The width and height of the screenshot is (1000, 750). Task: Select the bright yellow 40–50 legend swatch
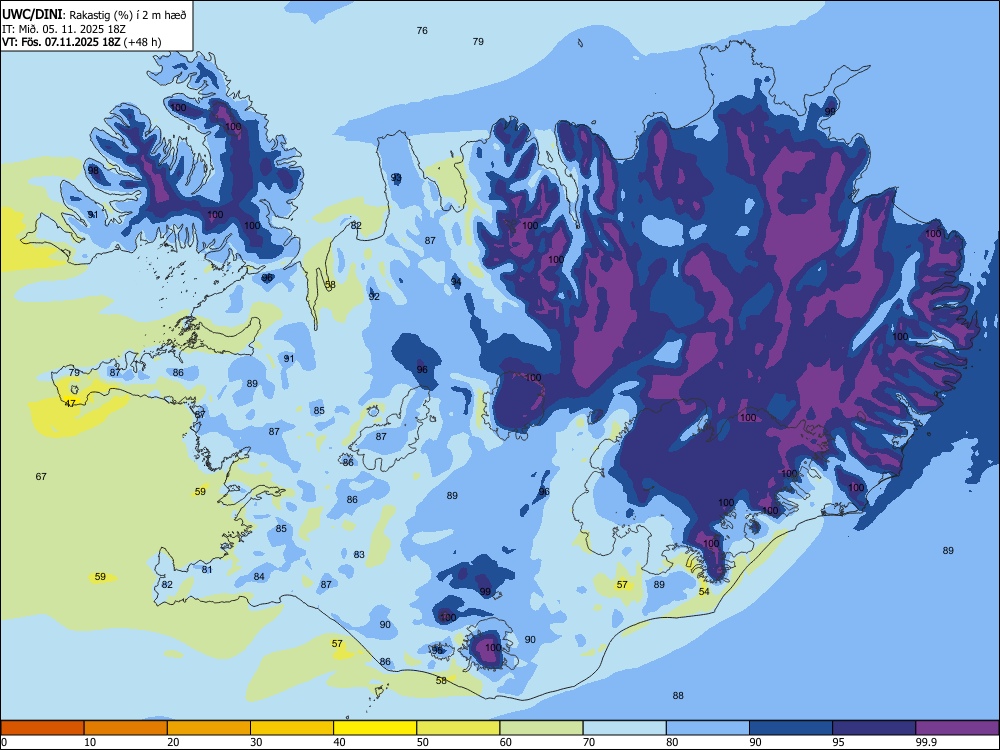[x=375, y=728]
